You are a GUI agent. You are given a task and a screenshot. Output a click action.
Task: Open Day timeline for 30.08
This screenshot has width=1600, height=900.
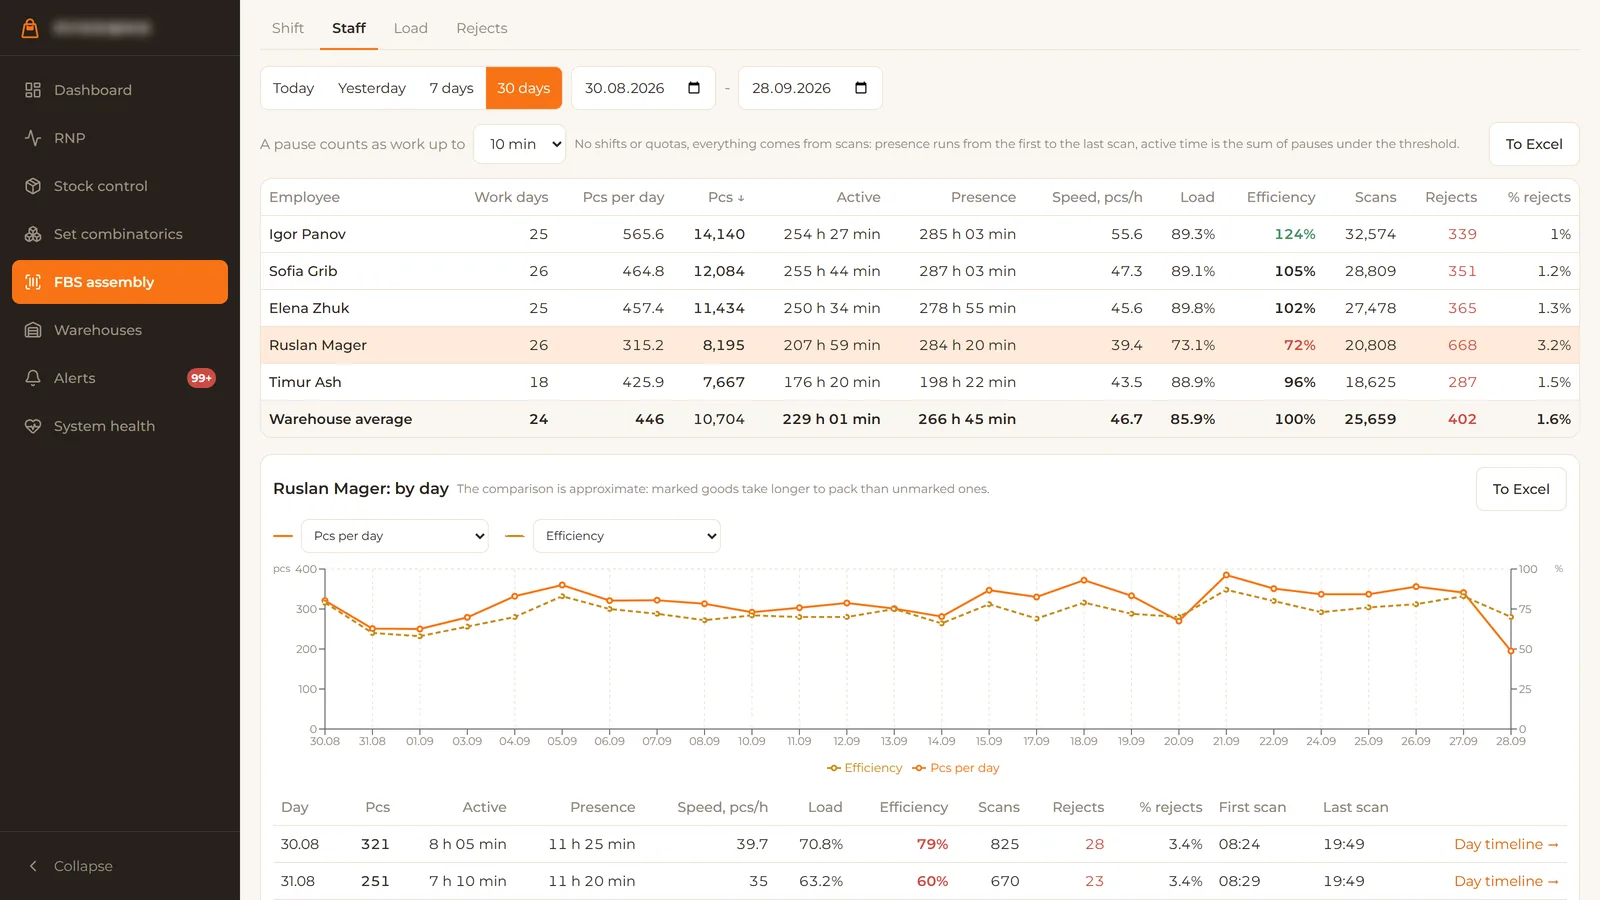click(1506, 844)
